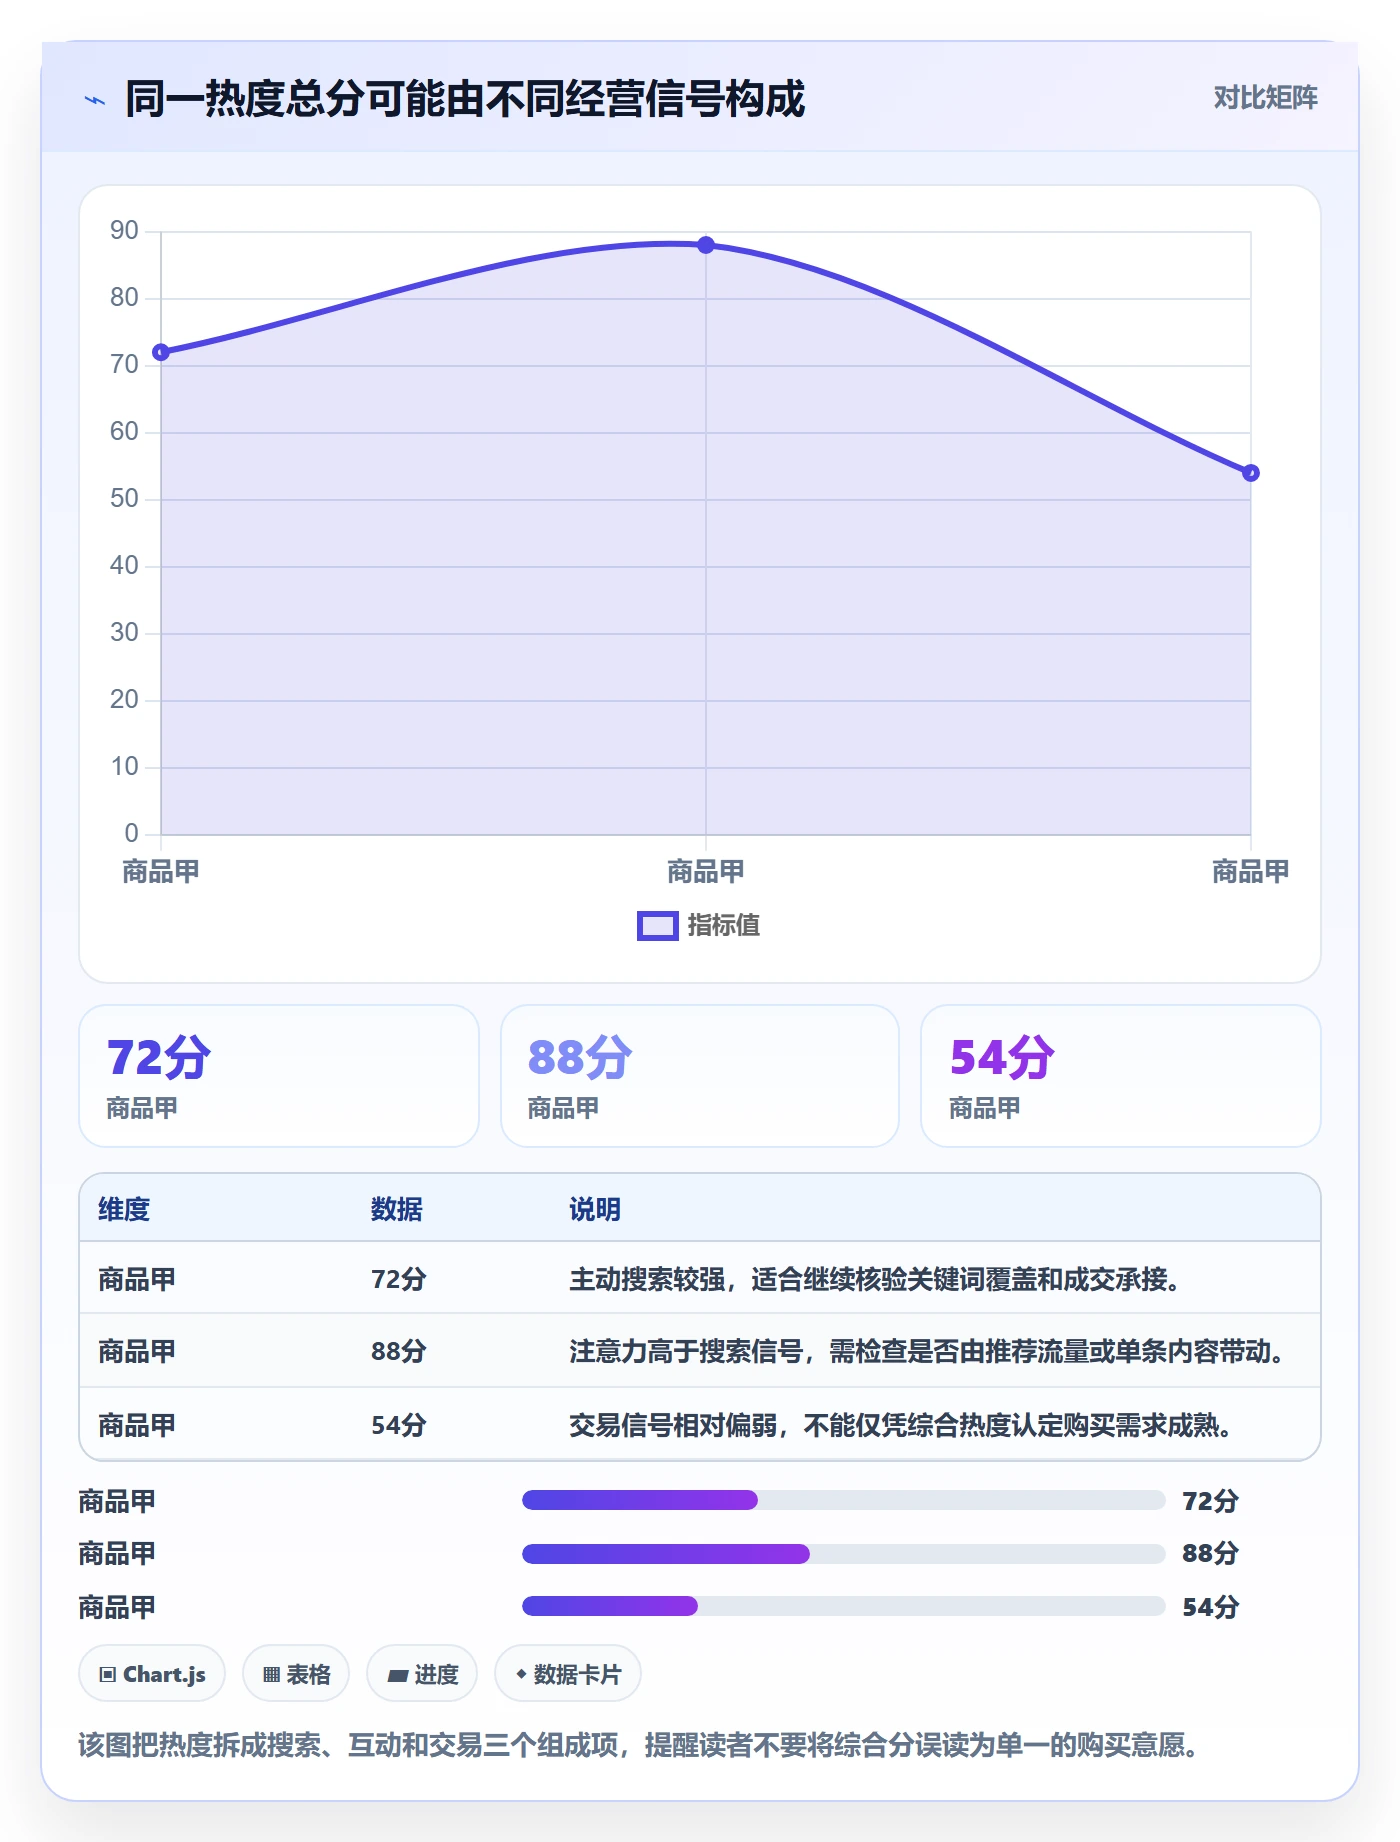Click the Chart.js chip
Screen dimensions: 1400x1842
[152, 1674]
